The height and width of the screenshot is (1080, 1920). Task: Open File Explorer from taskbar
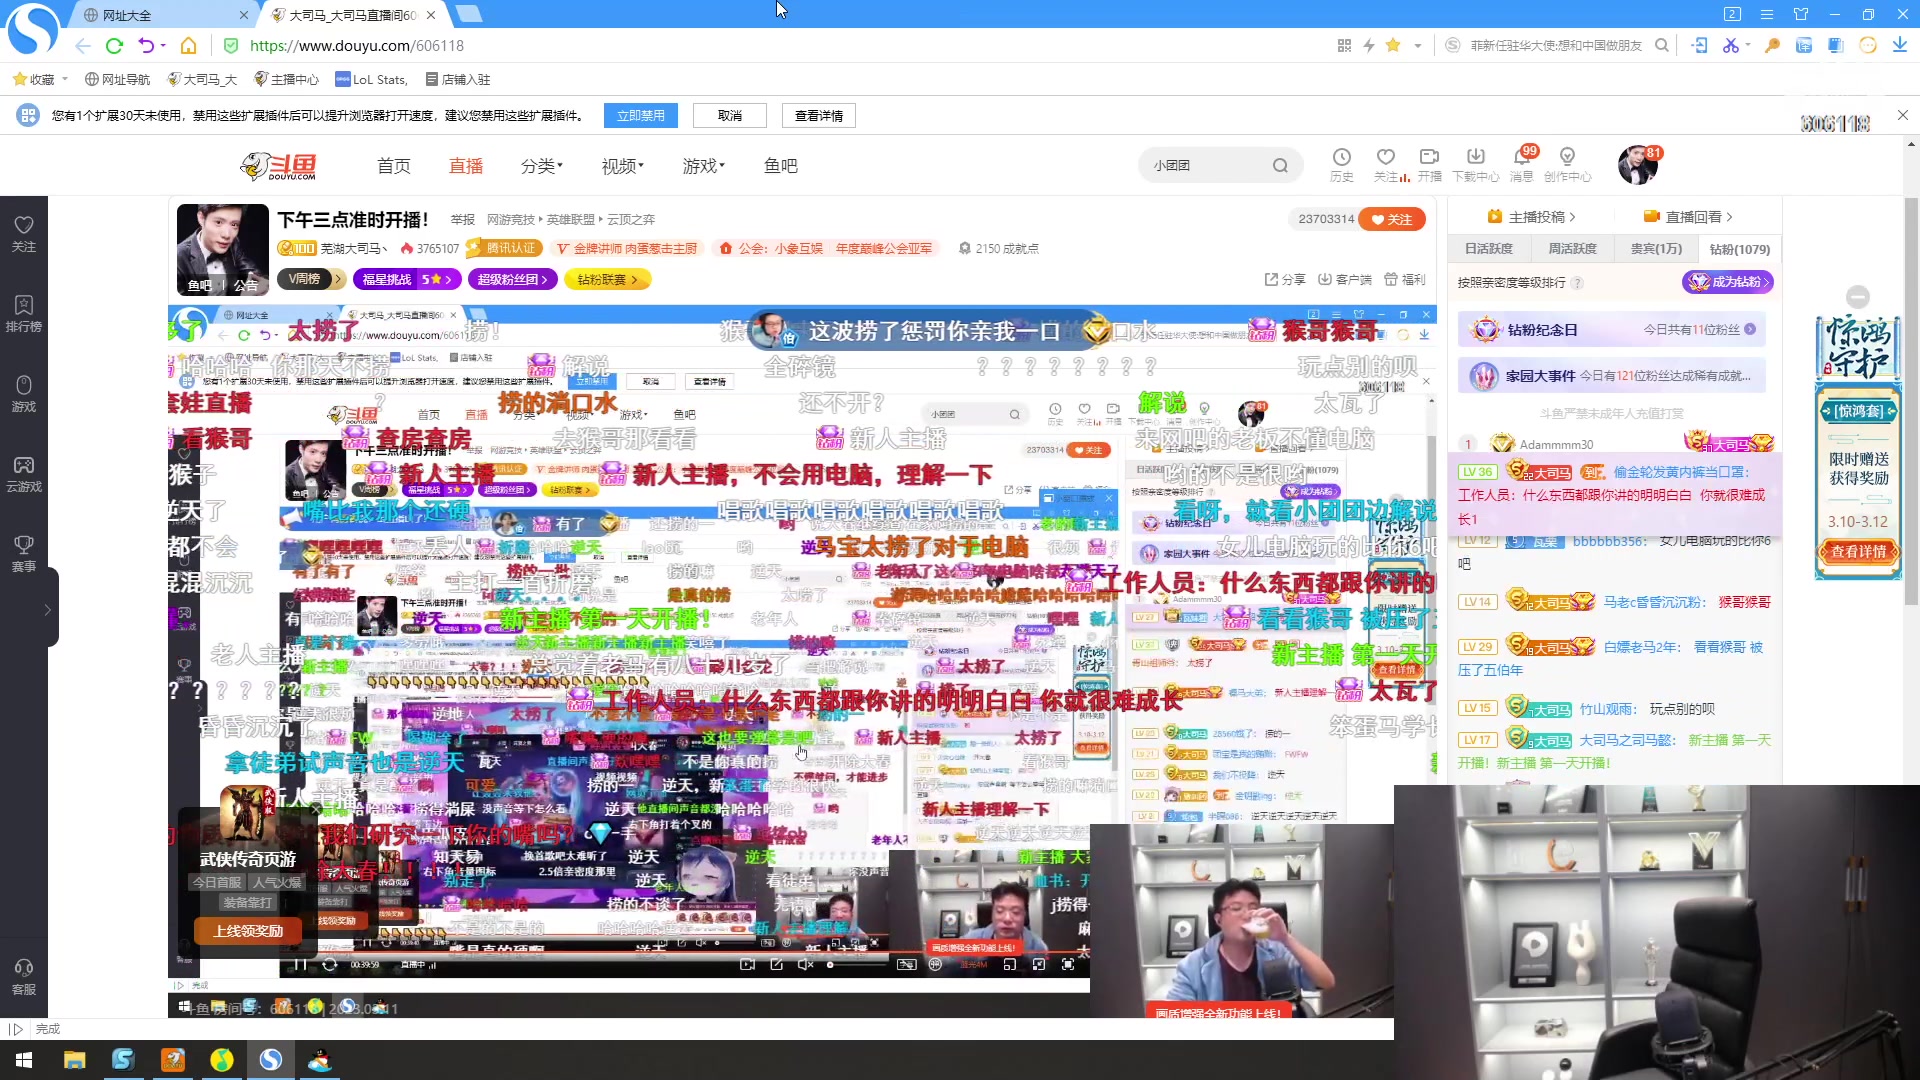pyautogui.click(x=74, y=1060)
